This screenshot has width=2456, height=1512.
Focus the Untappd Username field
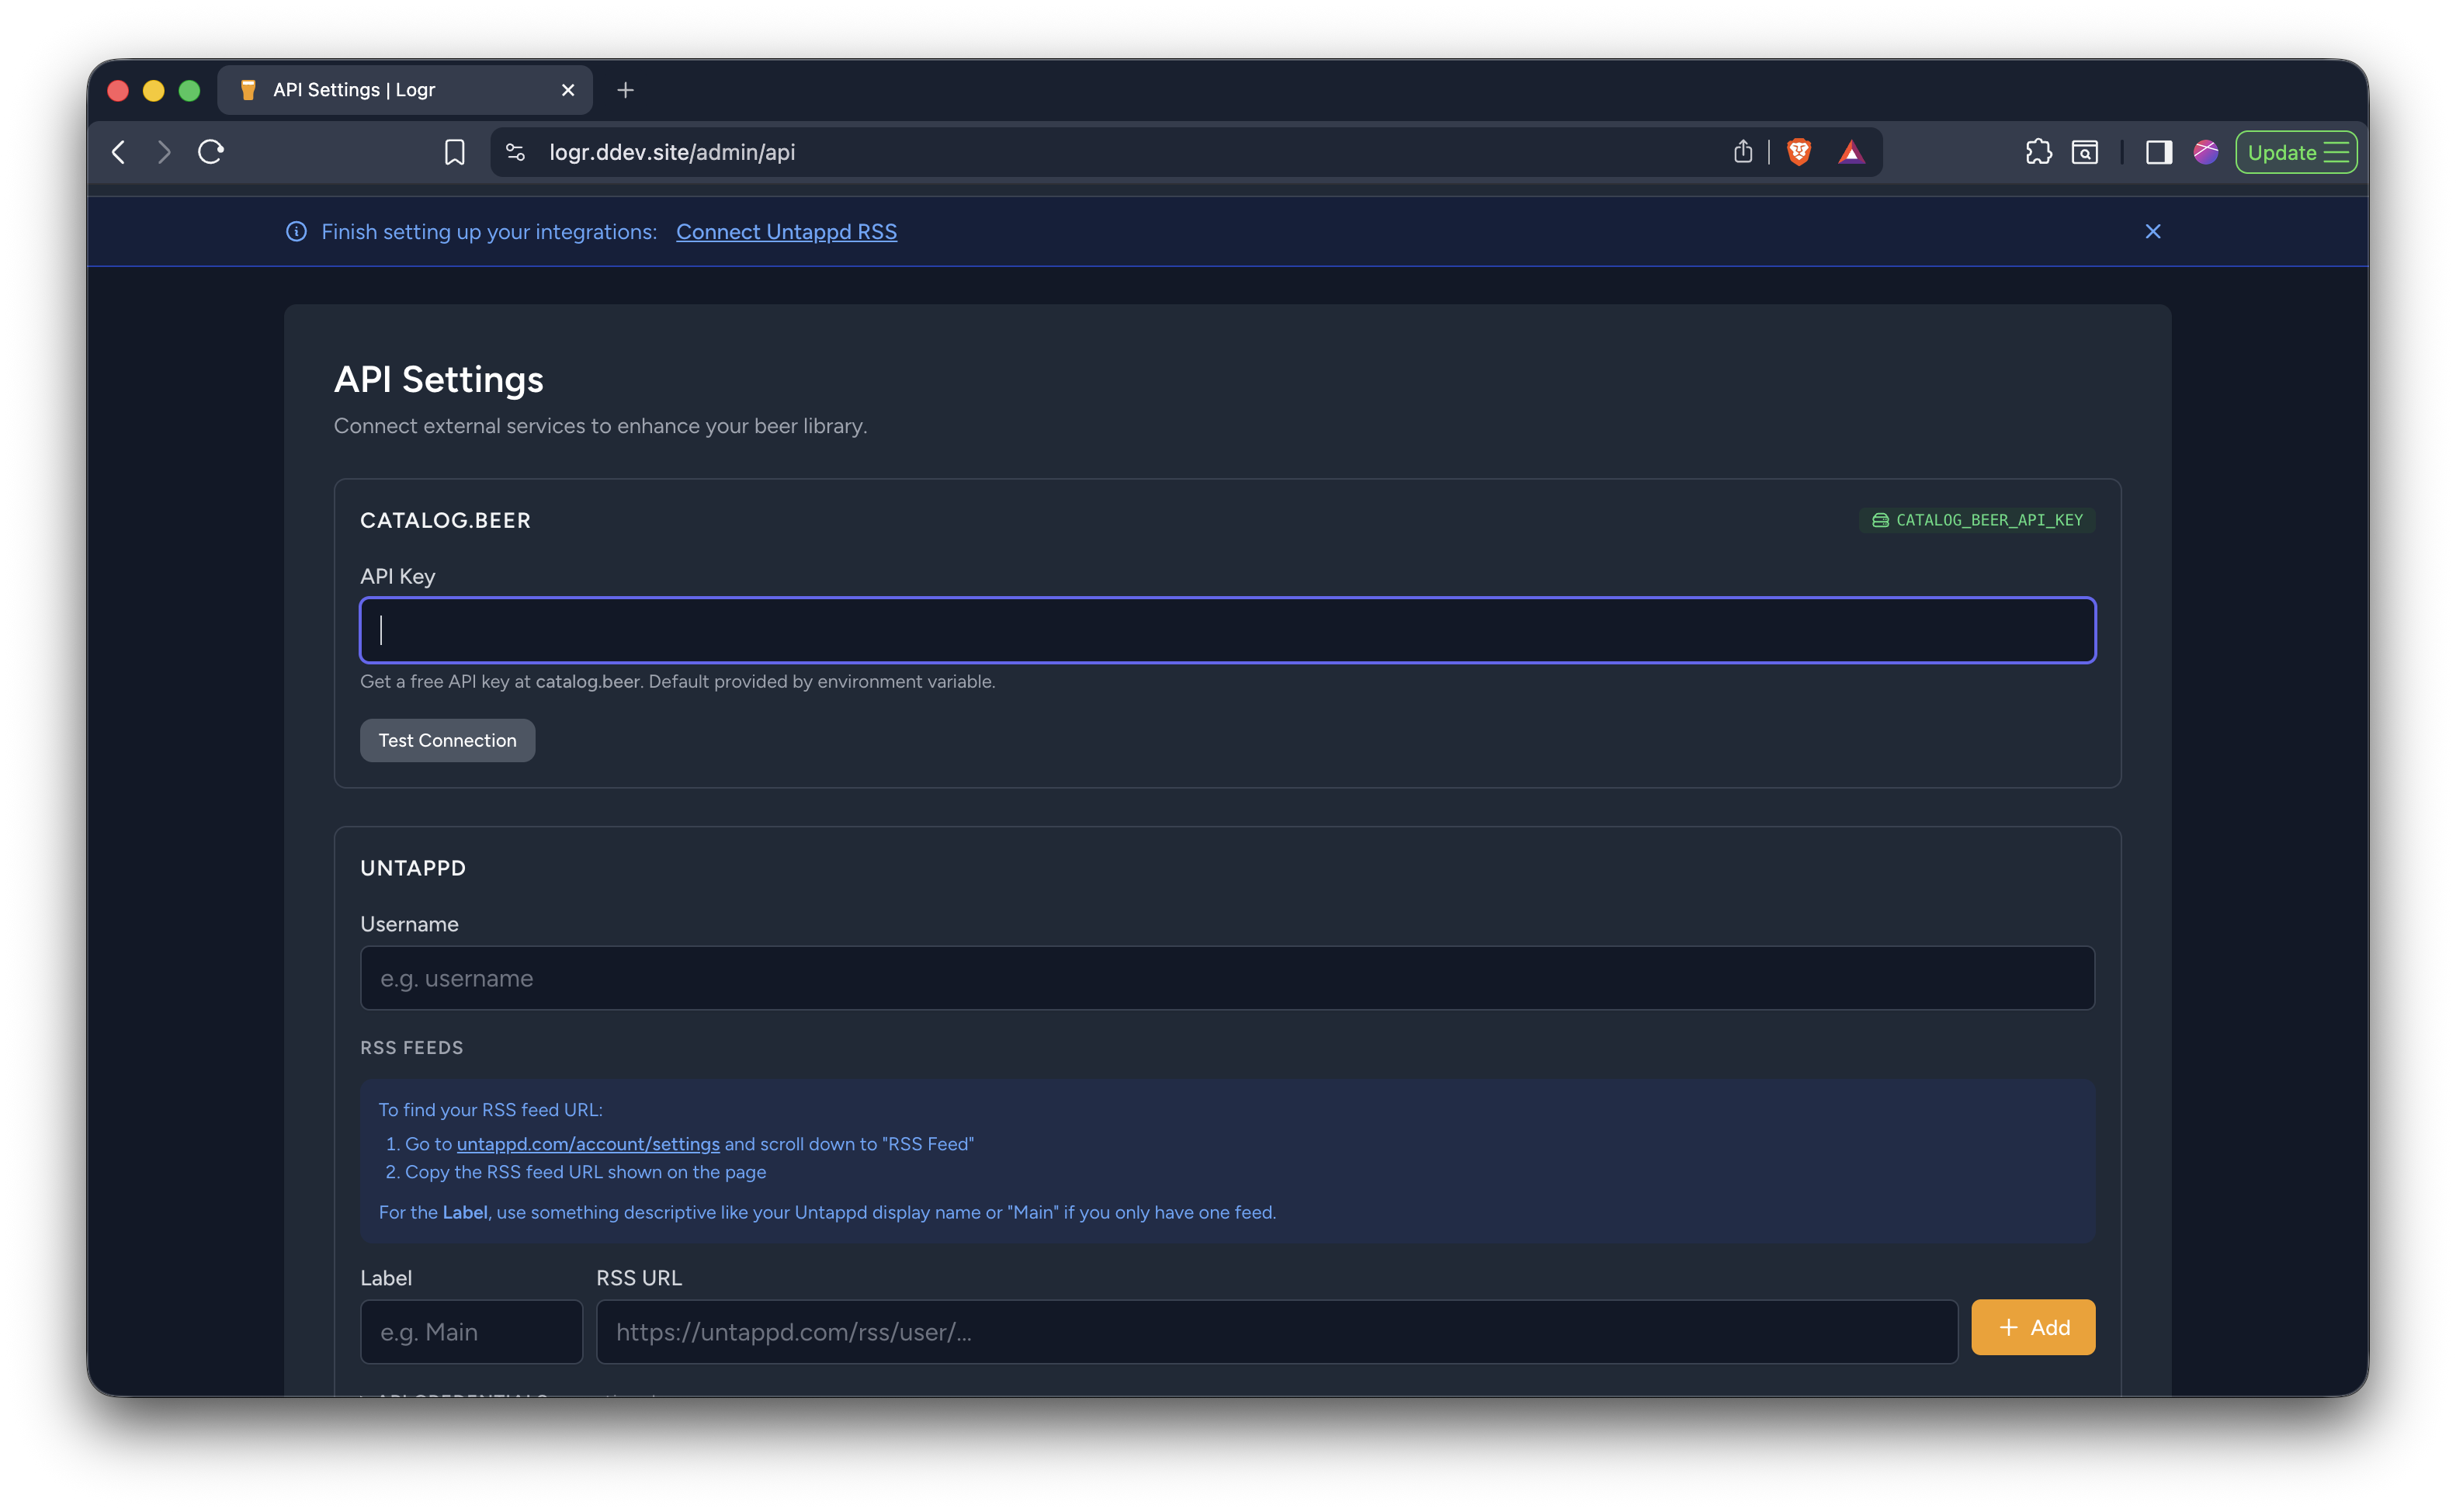(x=1227, y=978)
